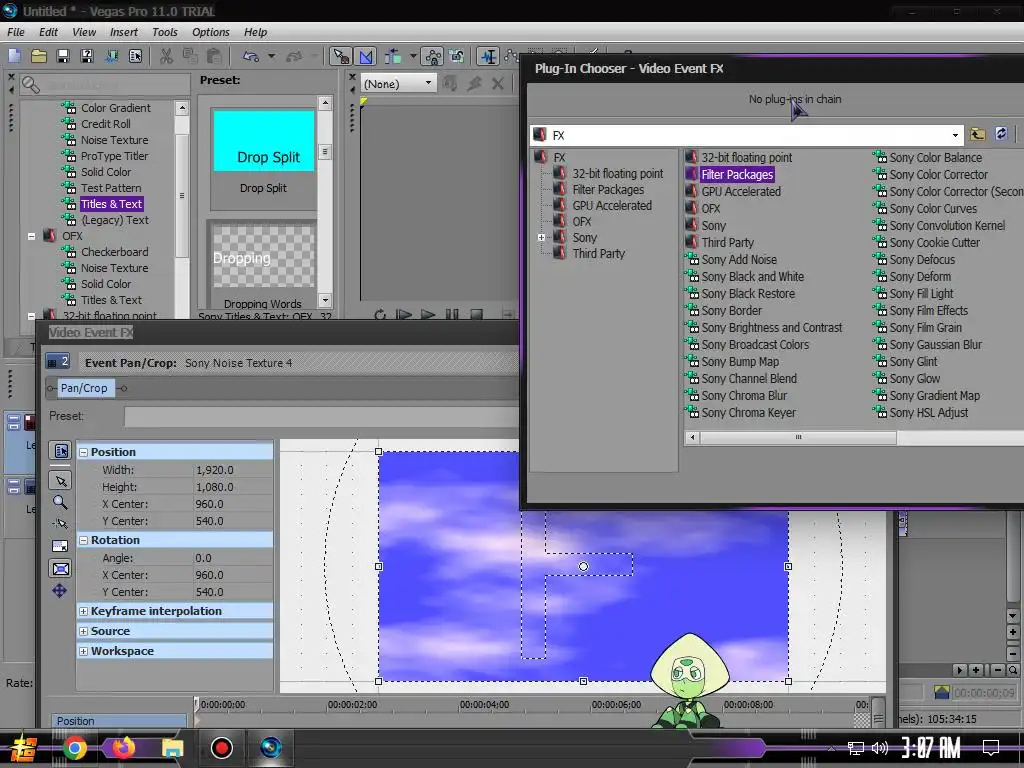Viewport: 1024px width, 768px height.
Task: Open the View menu
Action: point(84,32)
